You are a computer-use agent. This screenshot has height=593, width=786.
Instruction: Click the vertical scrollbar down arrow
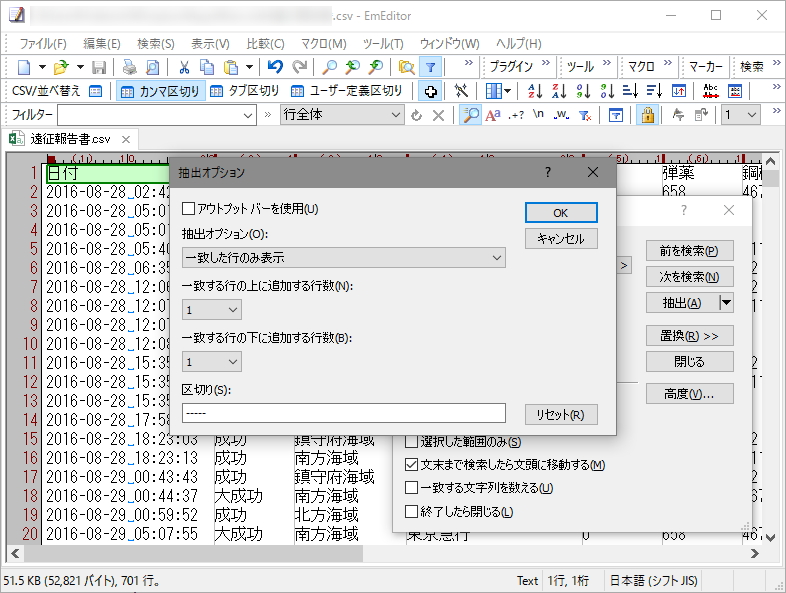(770, 537)
